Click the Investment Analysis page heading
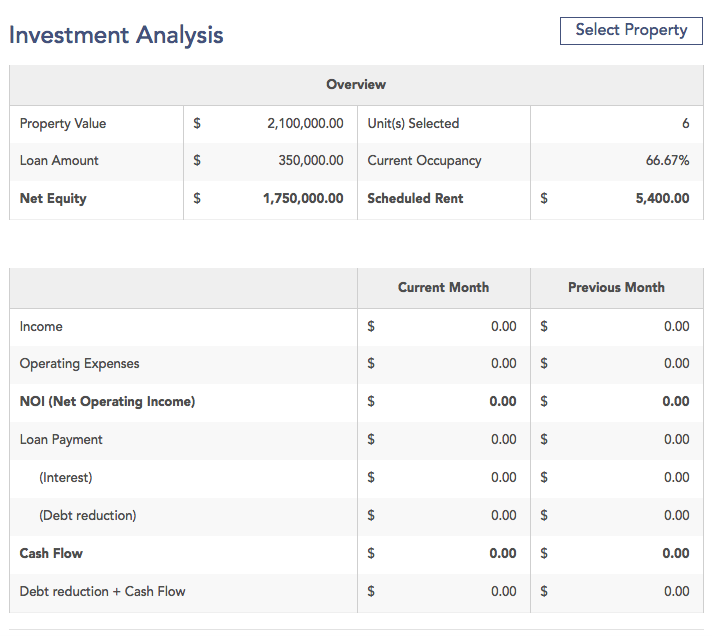Screen dimensions: 712x636 tap(116, 35)
